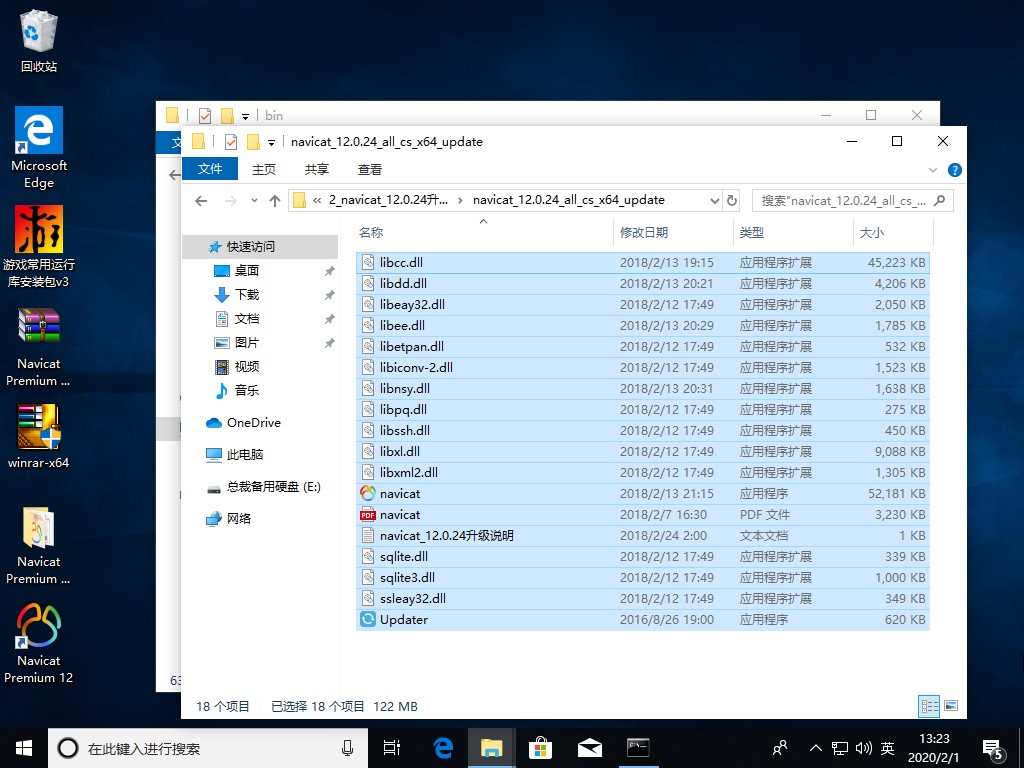Refresh the current folder view
Screen dimensions: 1024x768
click(x=732, y=200)
